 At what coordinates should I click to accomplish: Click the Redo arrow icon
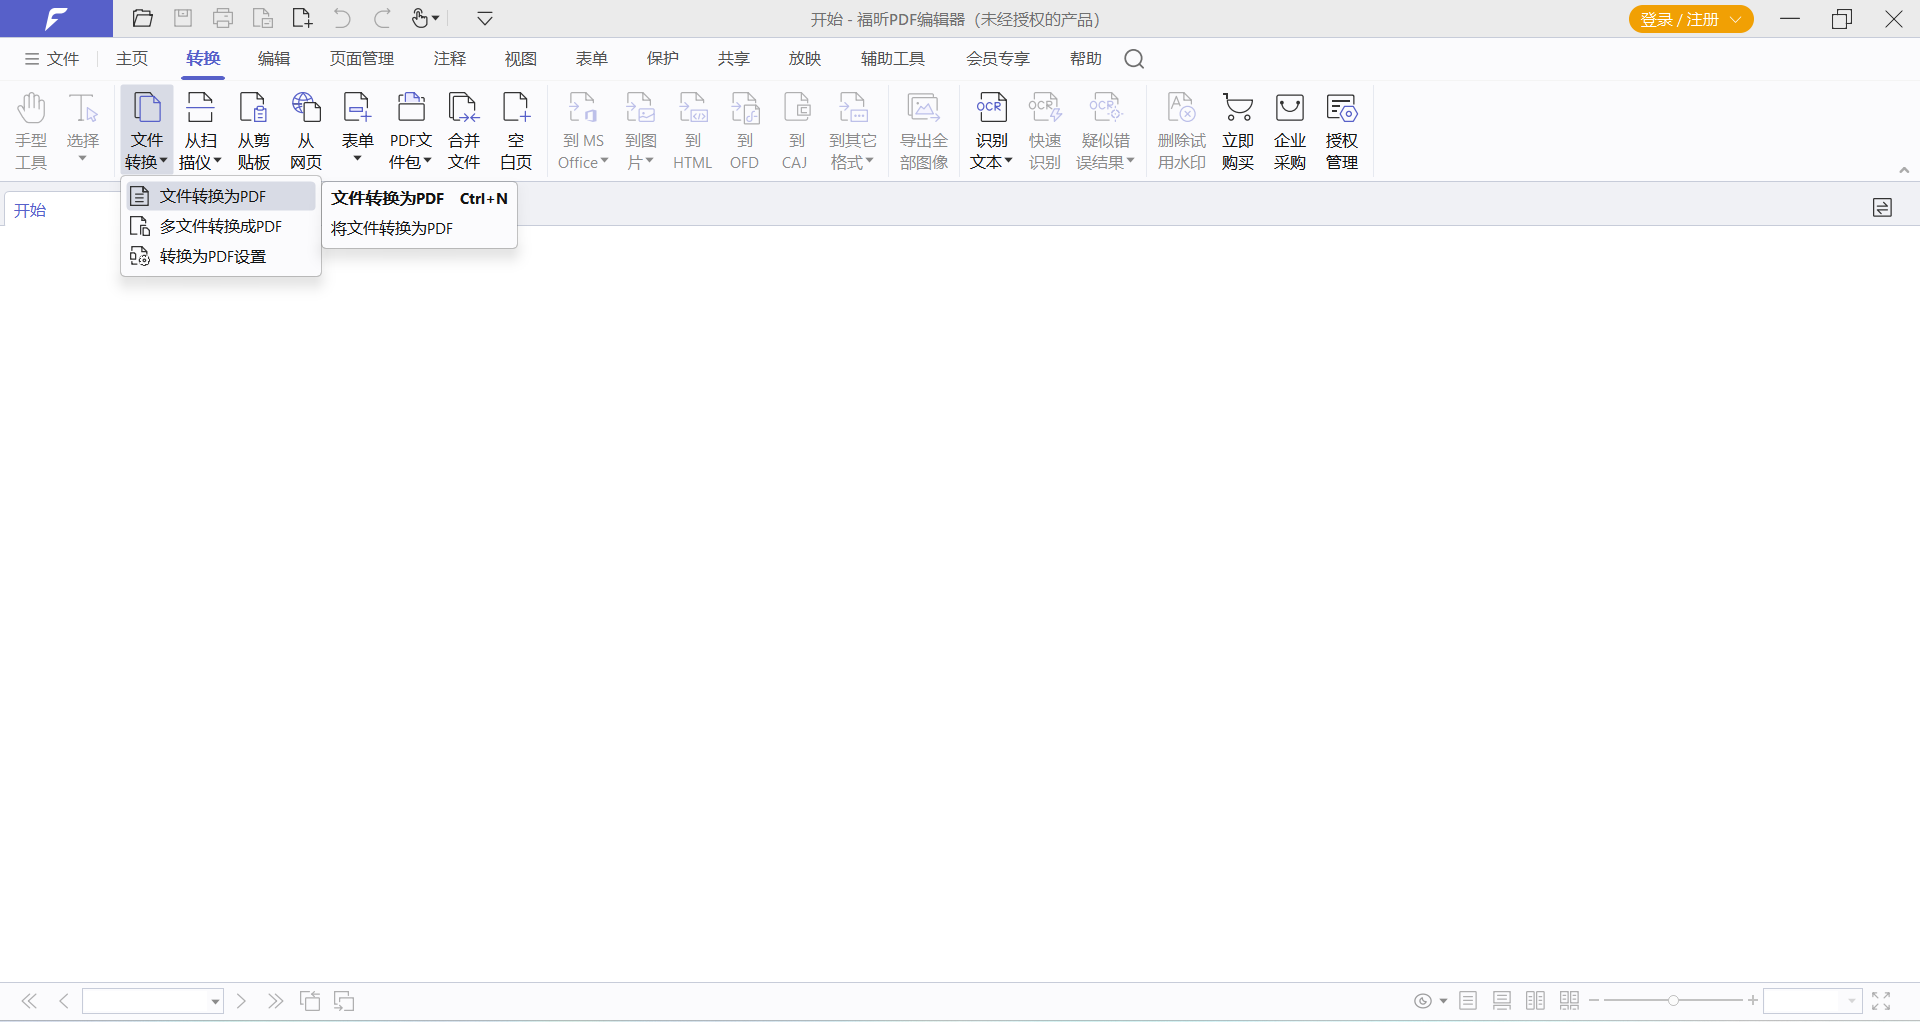pos(382,18)
